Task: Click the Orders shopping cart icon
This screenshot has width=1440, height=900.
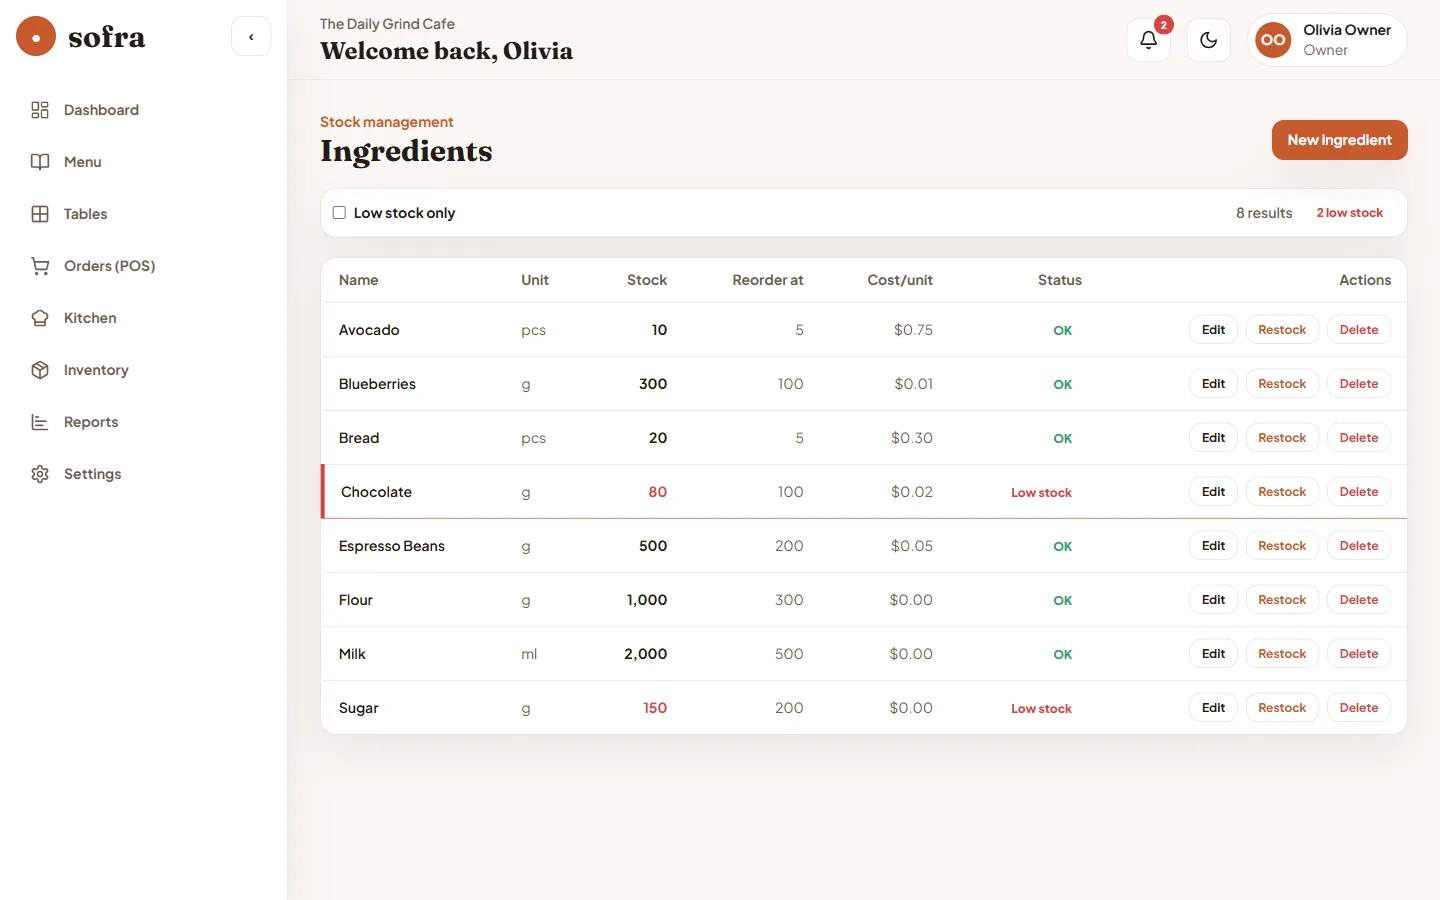Action: 40,266
